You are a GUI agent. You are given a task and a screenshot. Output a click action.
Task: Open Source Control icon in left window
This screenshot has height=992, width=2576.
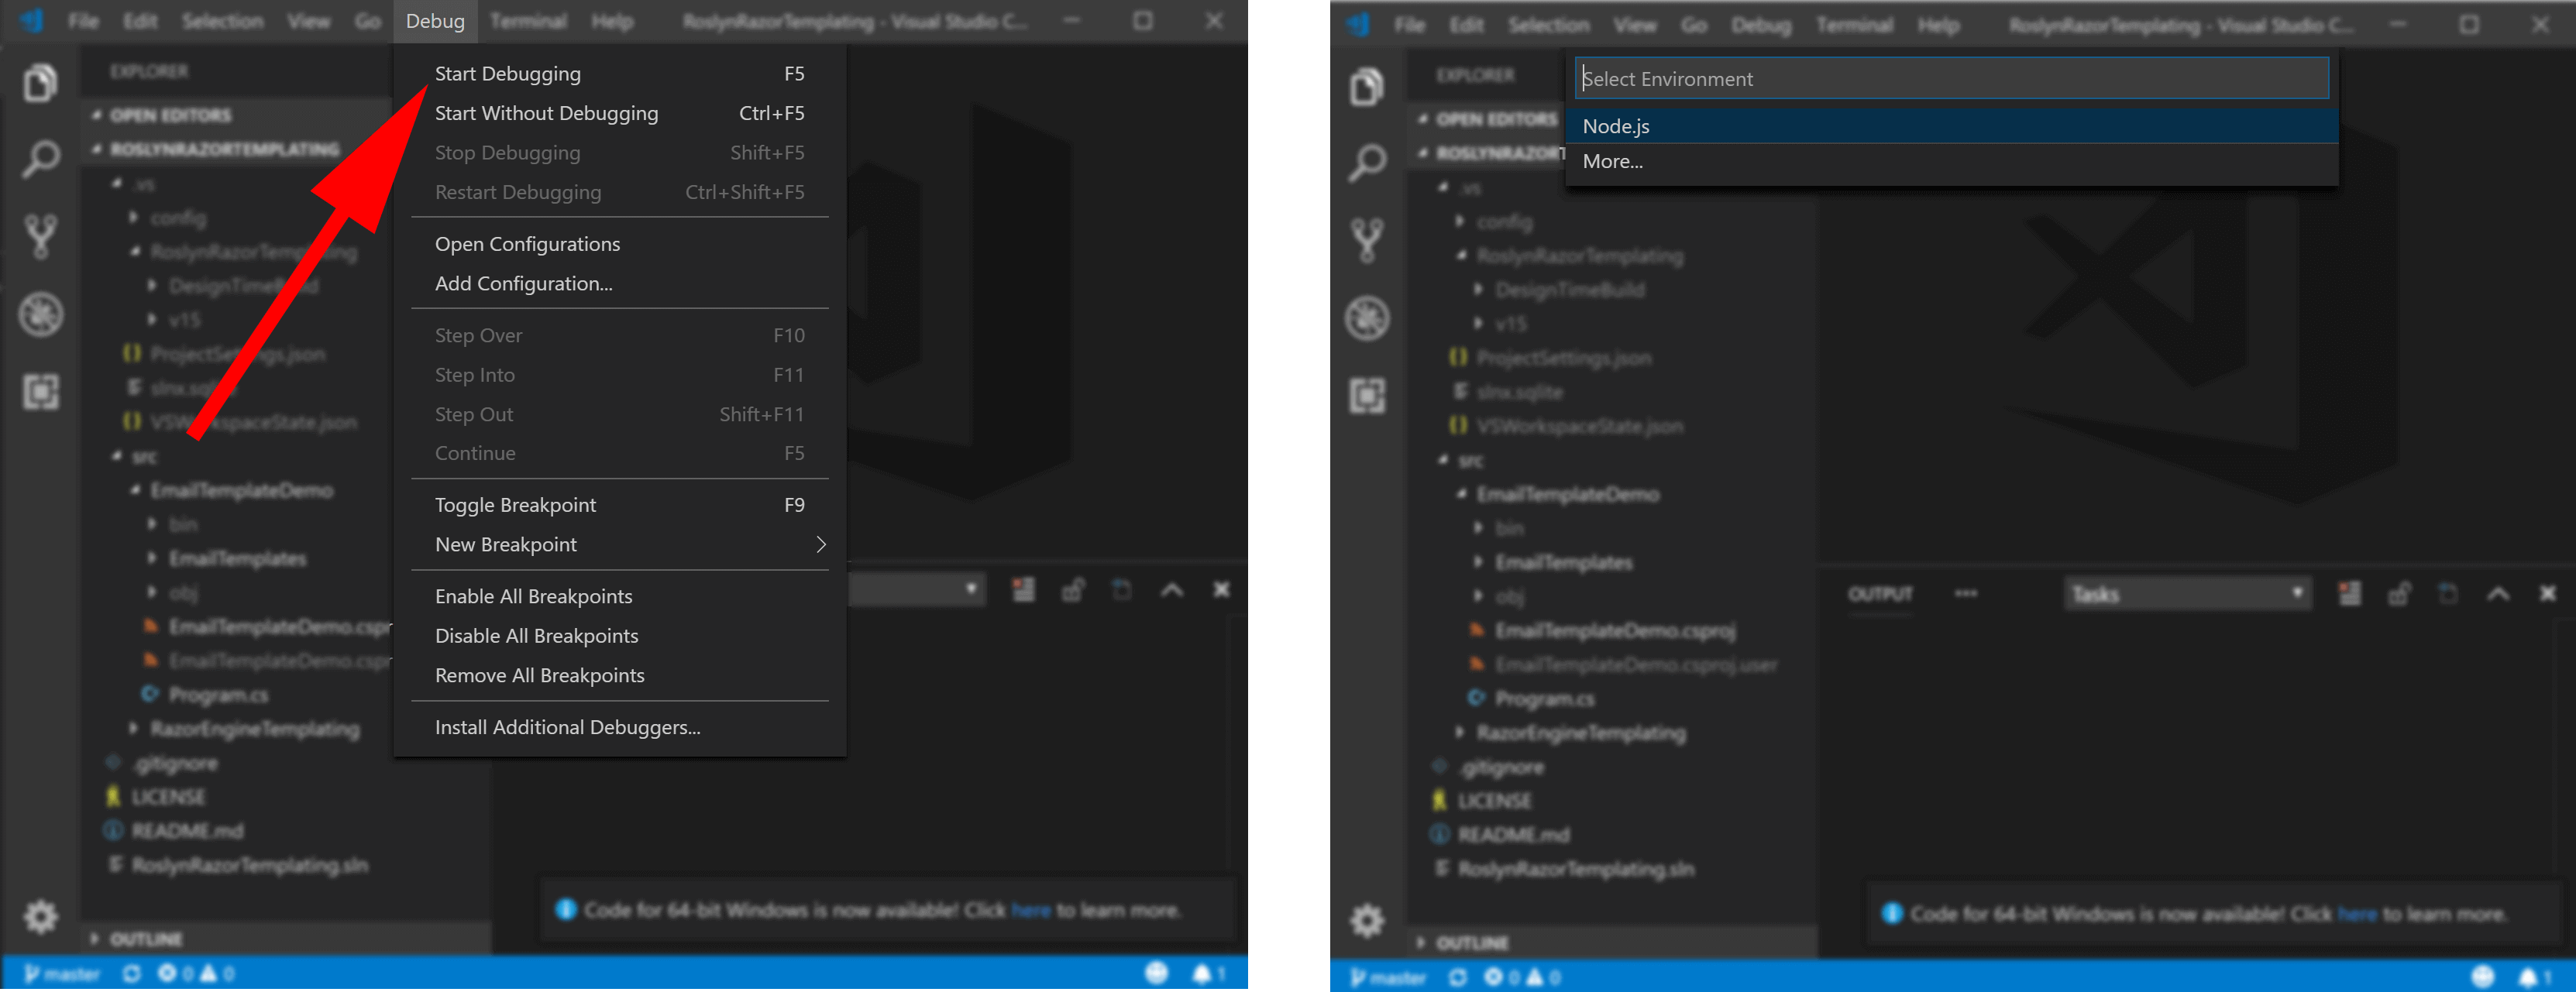pos(40,237)
